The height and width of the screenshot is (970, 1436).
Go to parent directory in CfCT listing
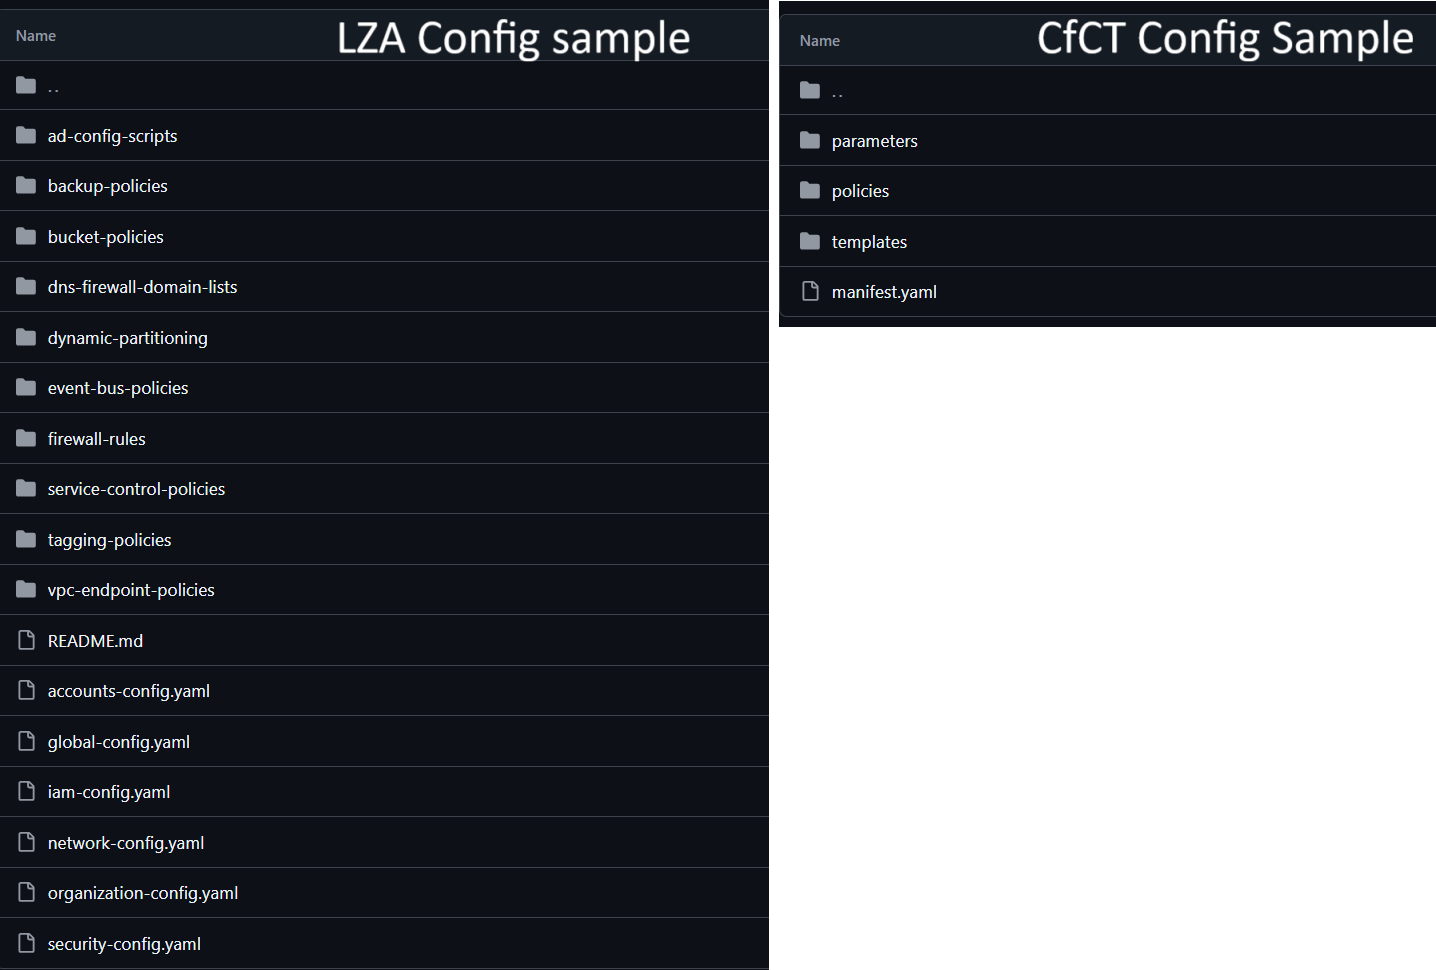point(837,92)
